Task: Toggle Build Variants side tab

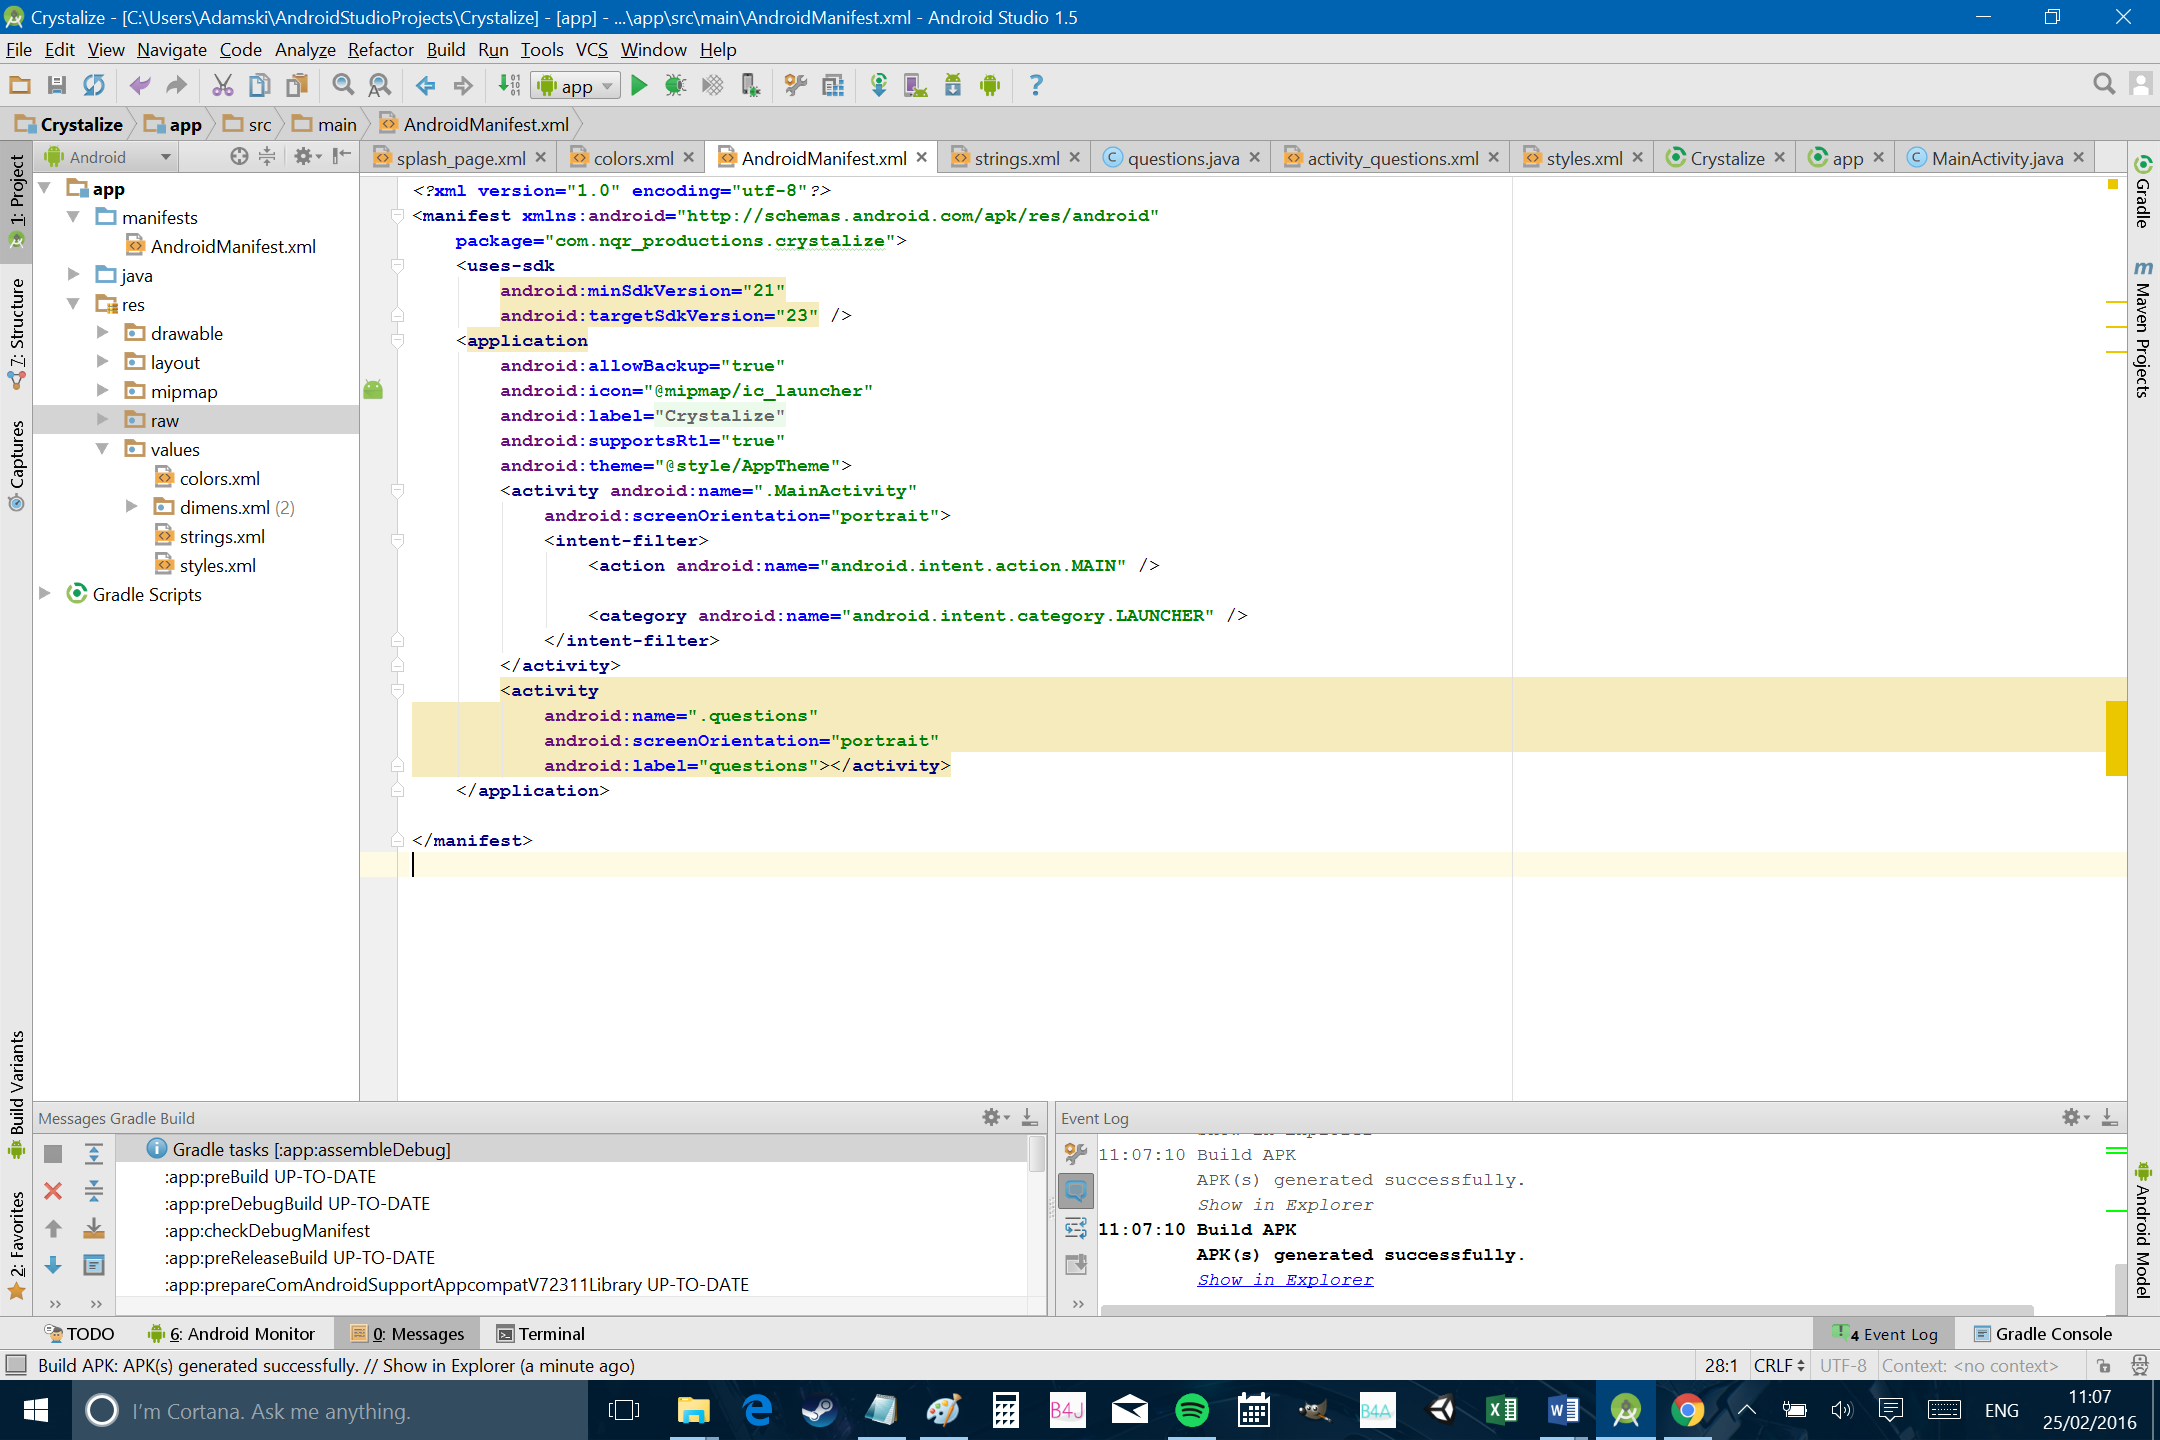Action: coord(16,1094)
